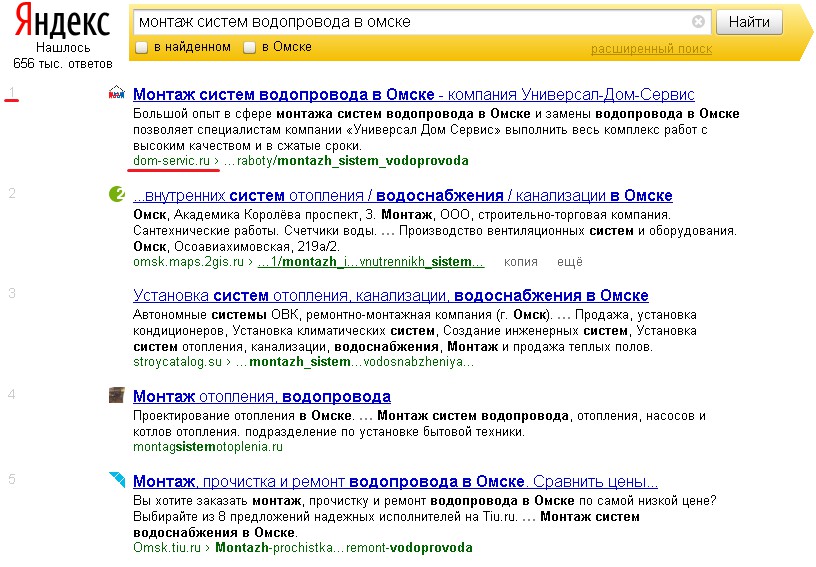Click the dom-servic.ru favicon beside the first result
This screenshot has width=816, height=567.
click(117, 93)
